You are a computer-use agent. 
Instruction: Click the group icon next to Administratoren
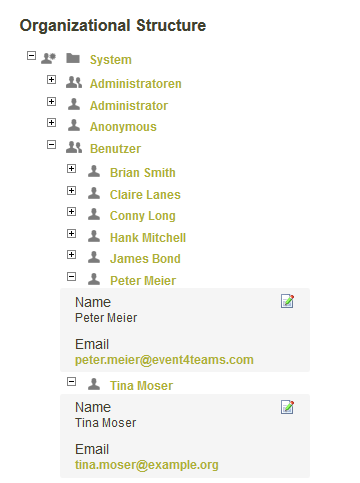[74, 82]
